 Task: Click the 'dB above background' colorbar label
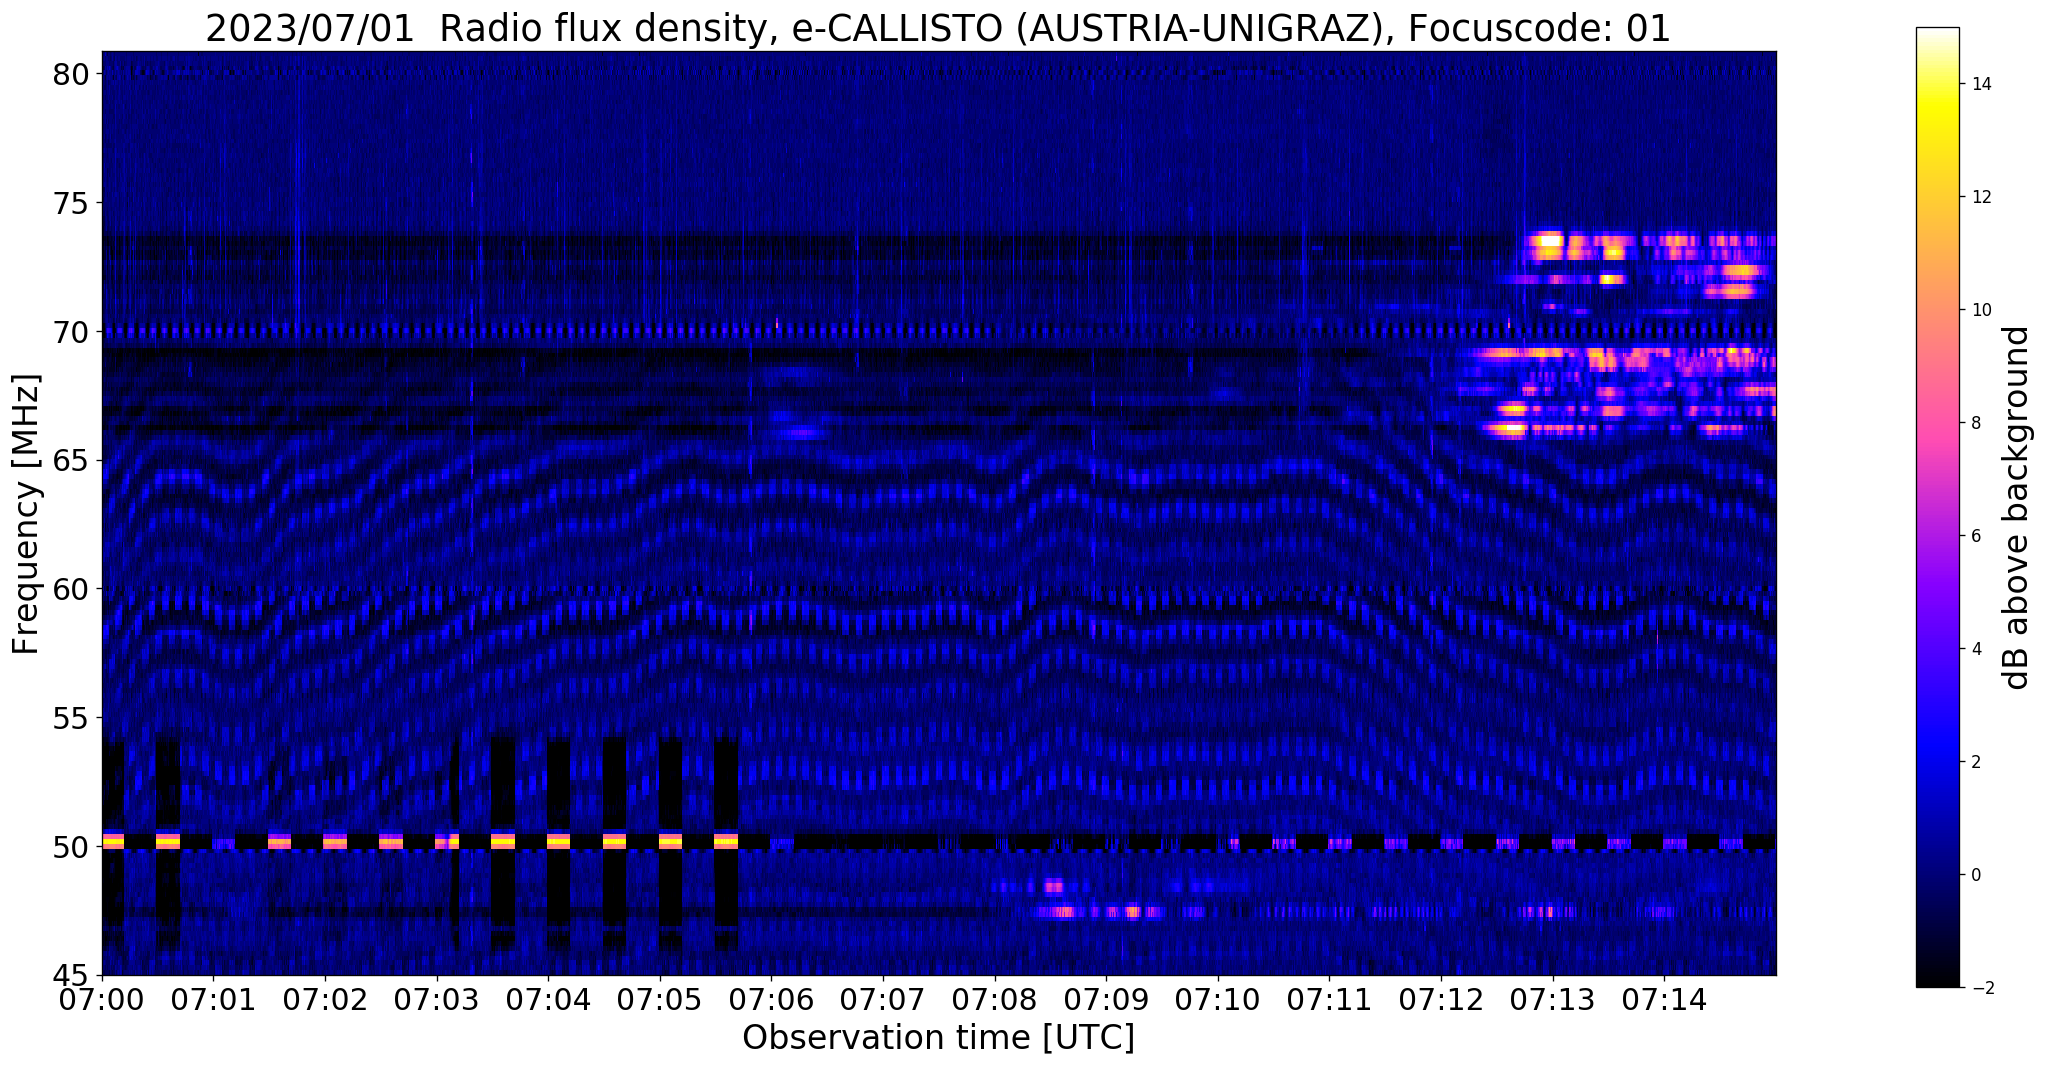click(2017, 508)
